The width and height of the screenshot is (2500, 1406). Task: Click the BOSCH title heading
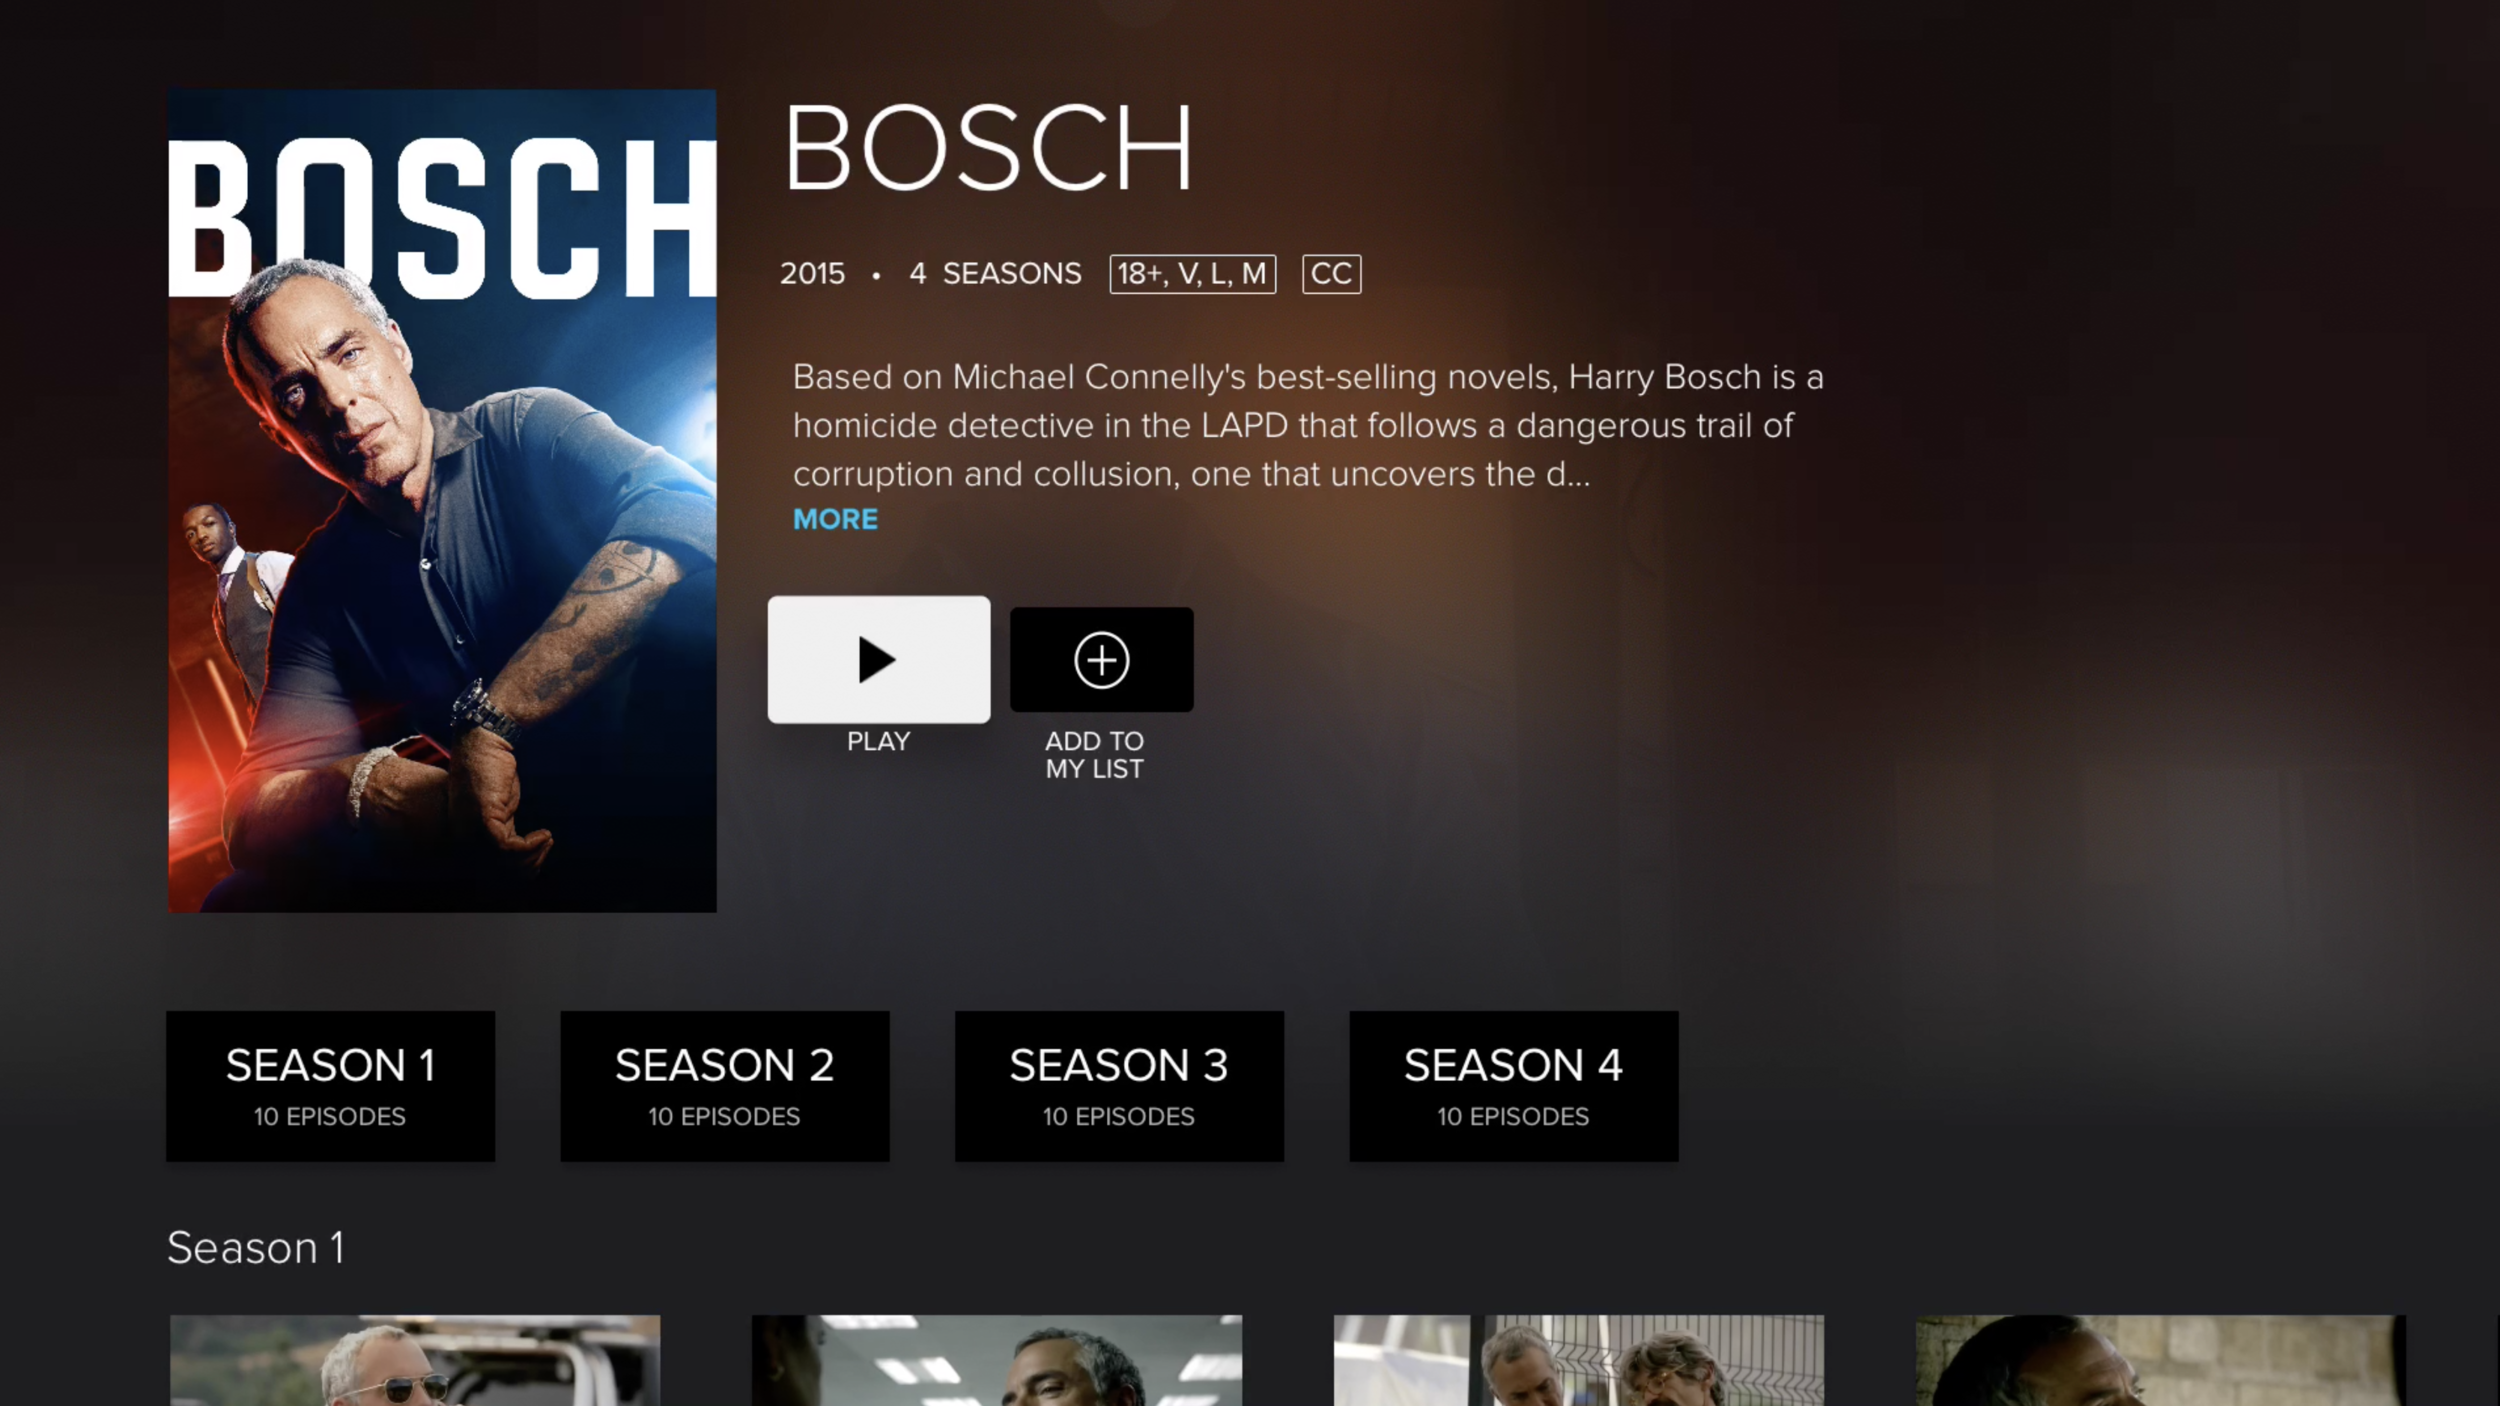[988, 149]
